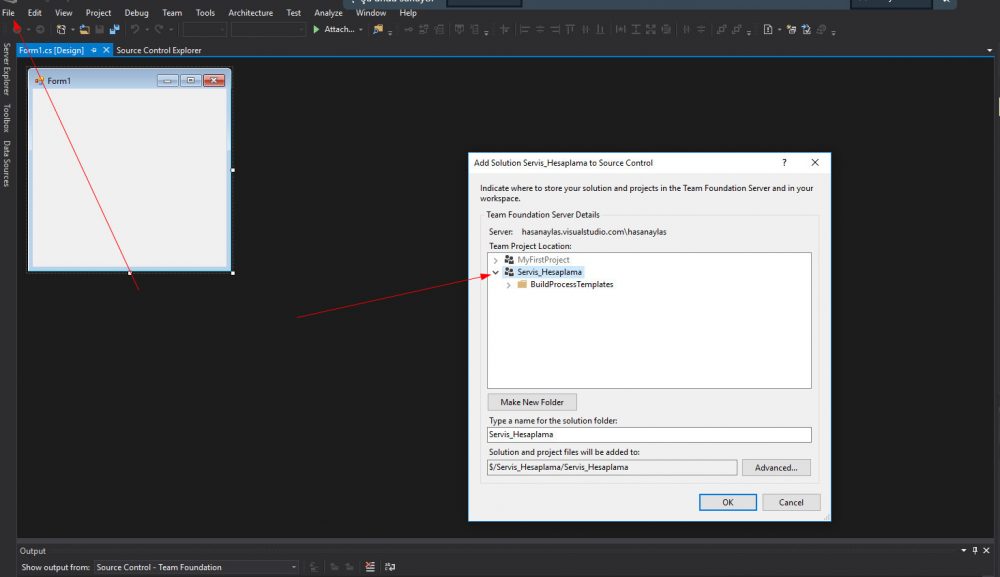The image size is (1000, 577).
Task: Select Servis_Hesaplama team project in tree
Action: (x=549, y=272)
